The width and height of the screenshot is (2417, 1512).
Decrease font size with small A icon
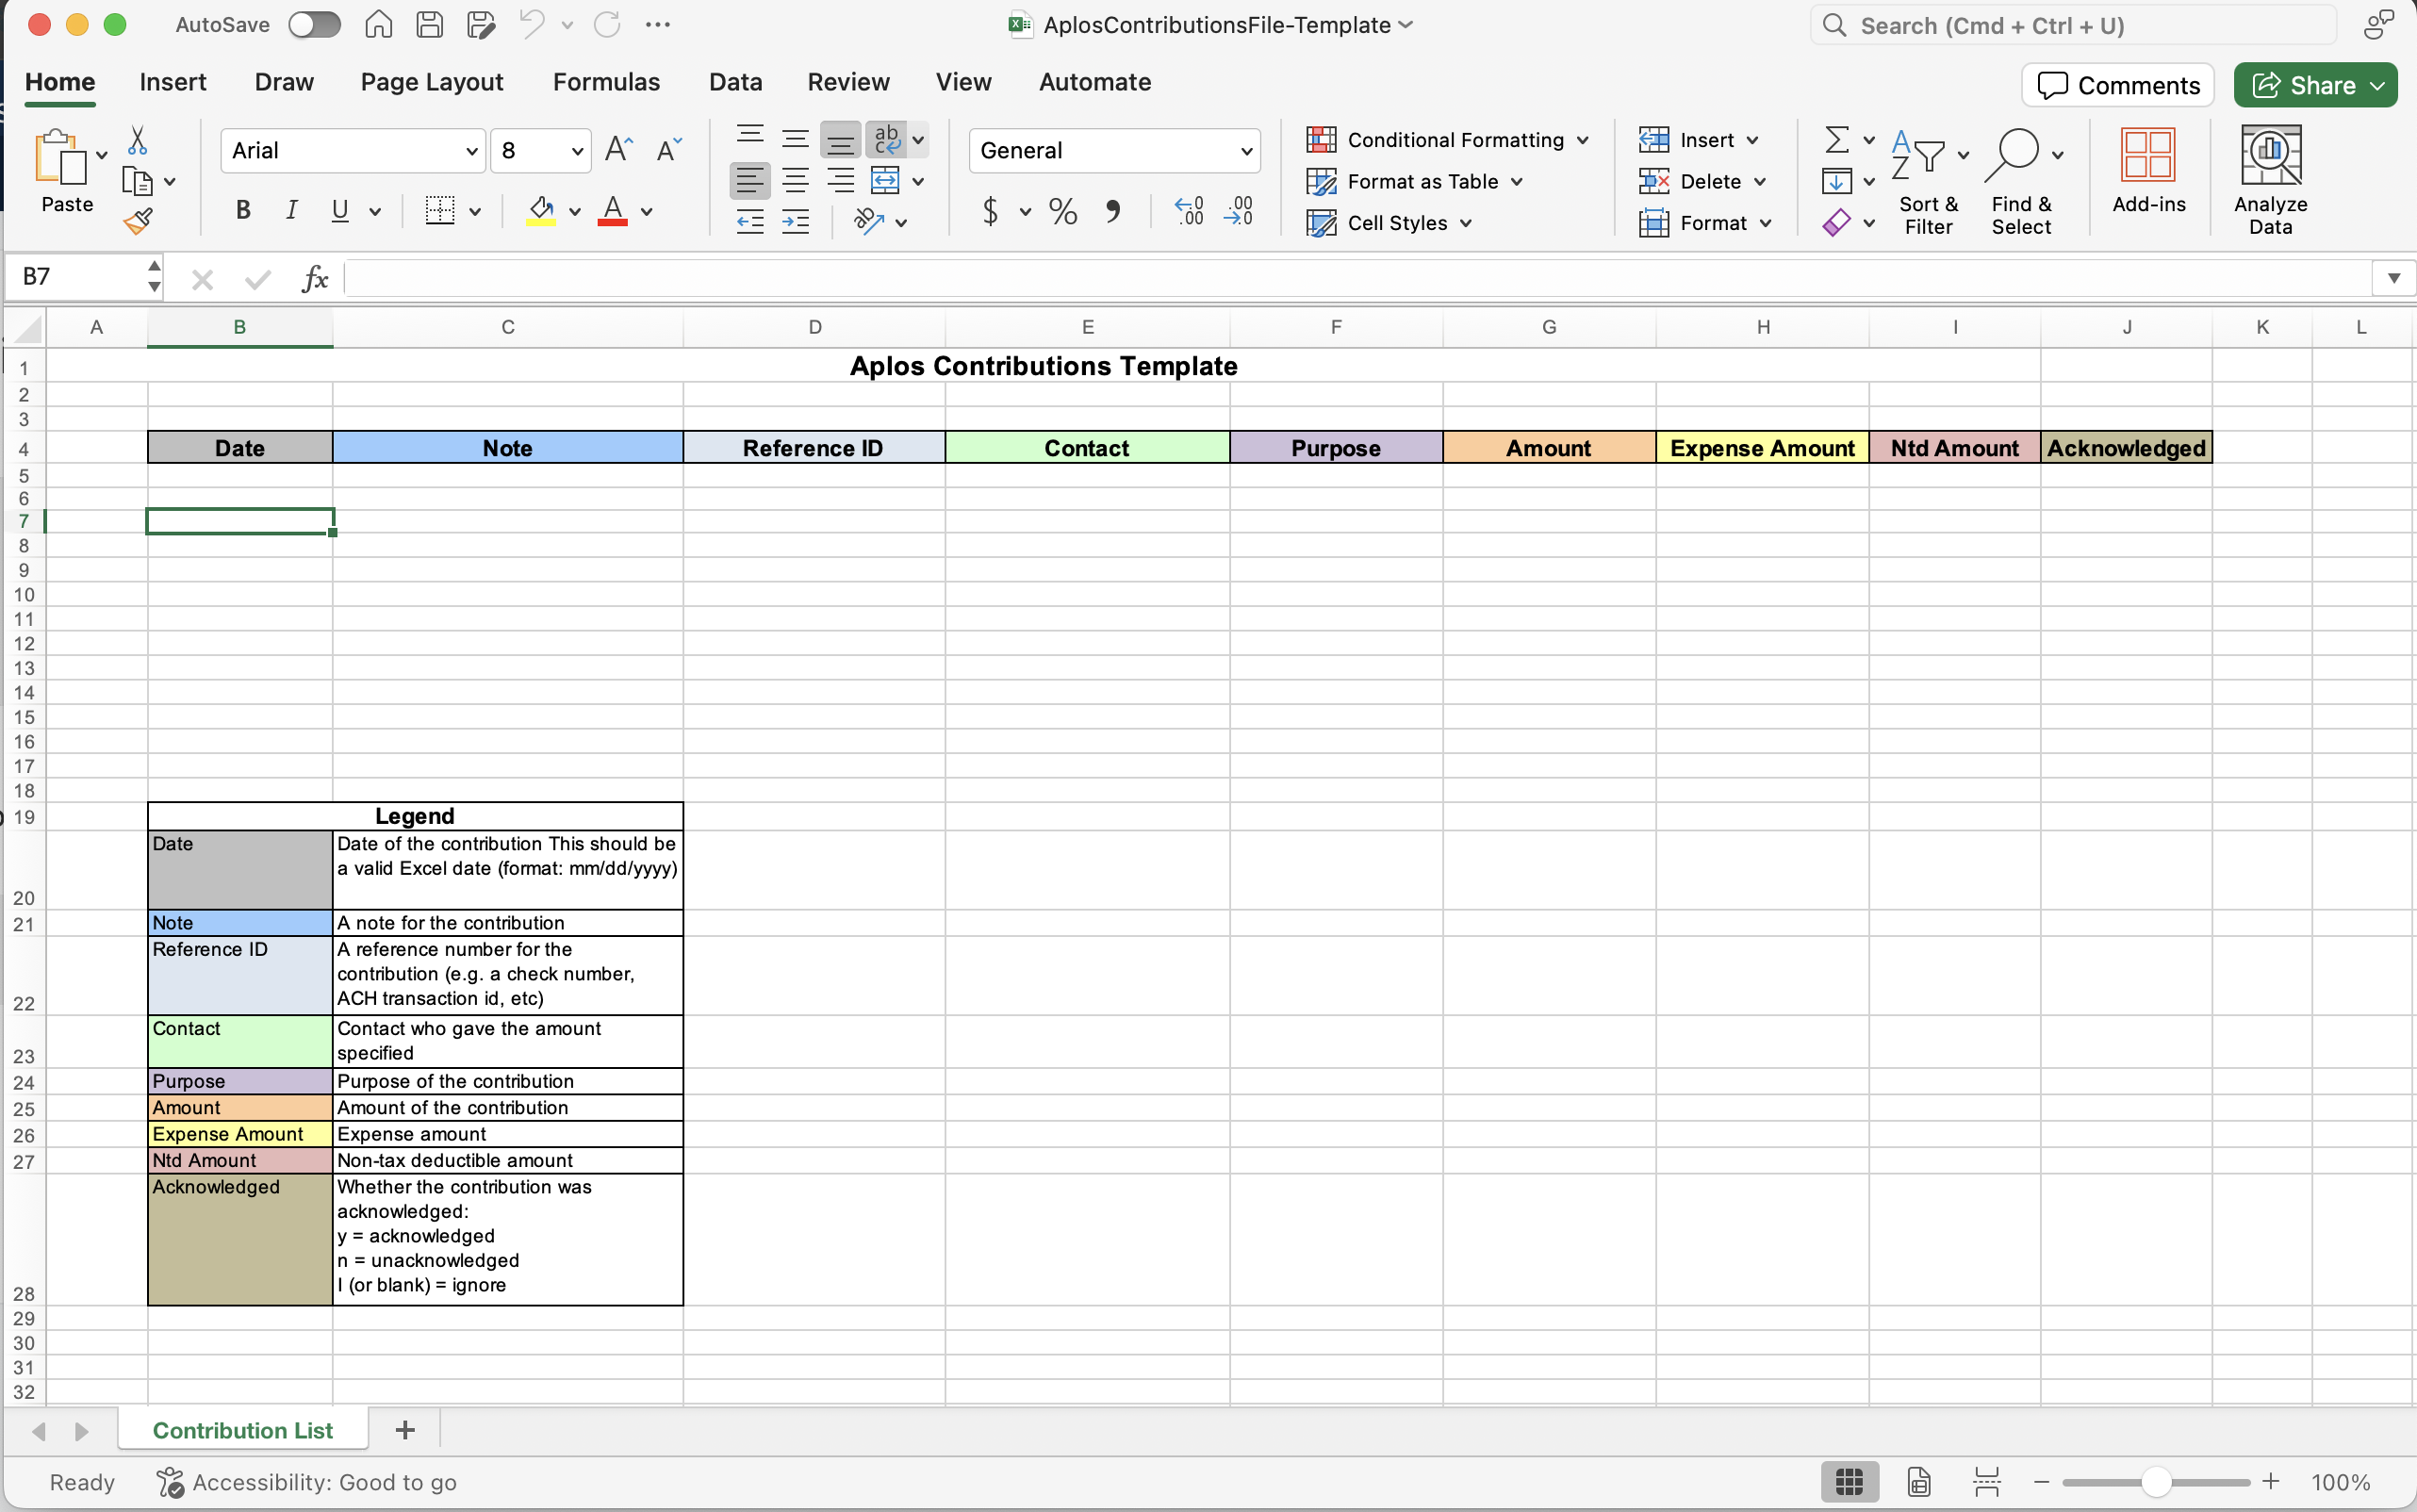[x=668, y=150]
